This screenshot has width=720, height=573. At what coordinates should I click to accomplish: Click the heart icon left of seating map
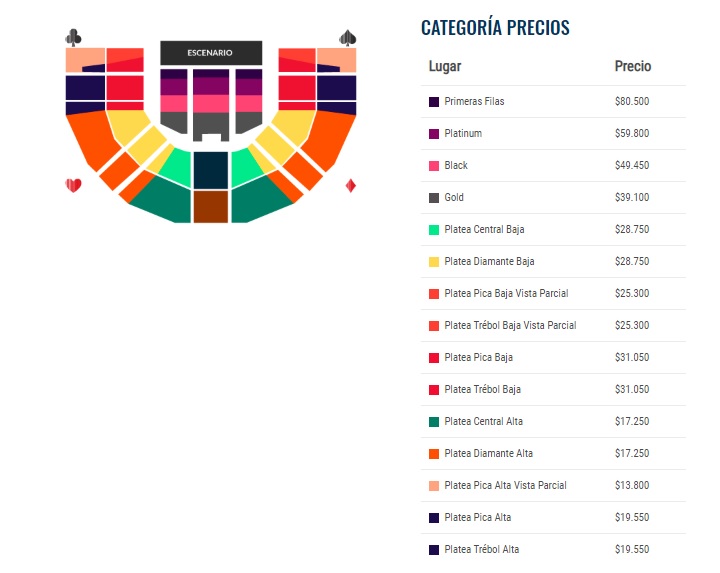[73, 185]
